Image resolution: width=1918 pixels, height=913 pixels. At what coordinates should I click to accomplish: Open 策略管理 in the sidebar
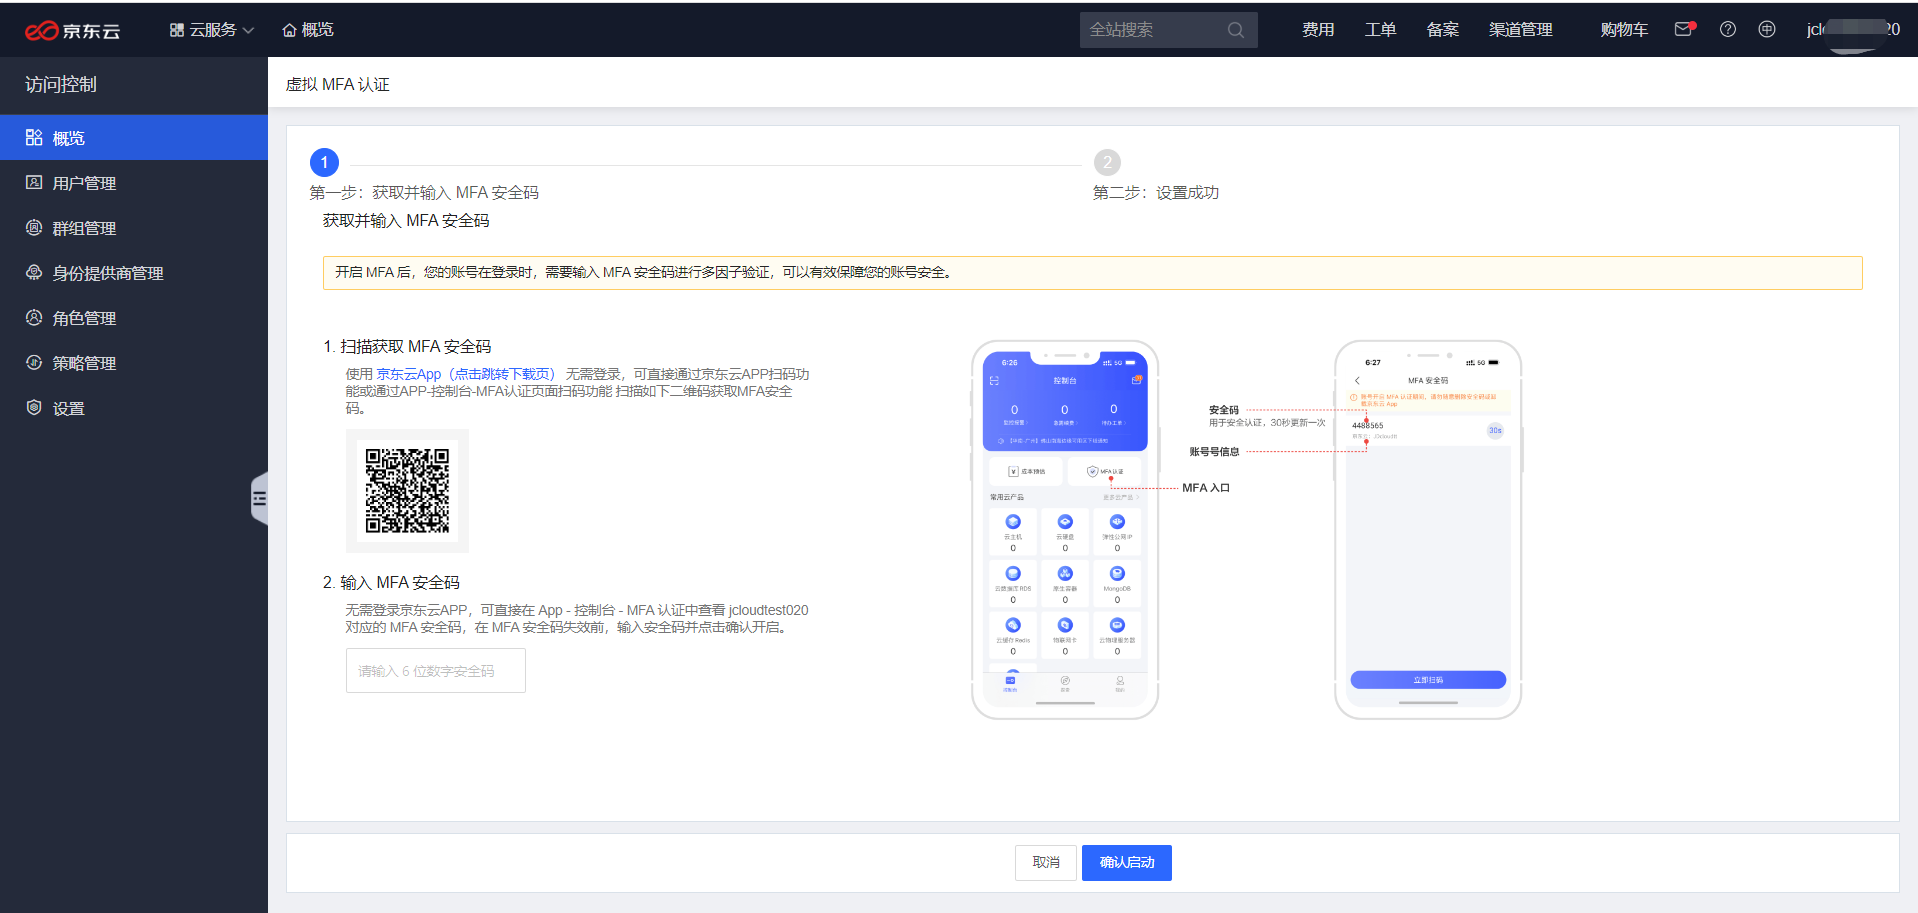pos(134,363)
